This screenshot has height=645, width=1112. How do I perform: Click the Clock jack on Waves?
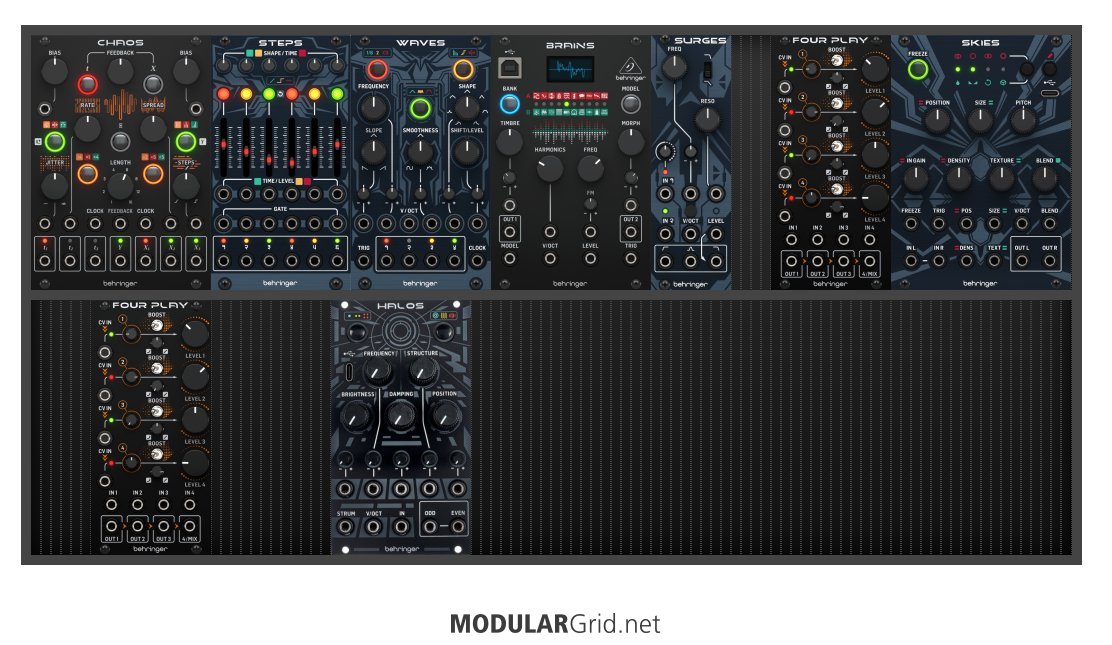(x=477, y=260)
